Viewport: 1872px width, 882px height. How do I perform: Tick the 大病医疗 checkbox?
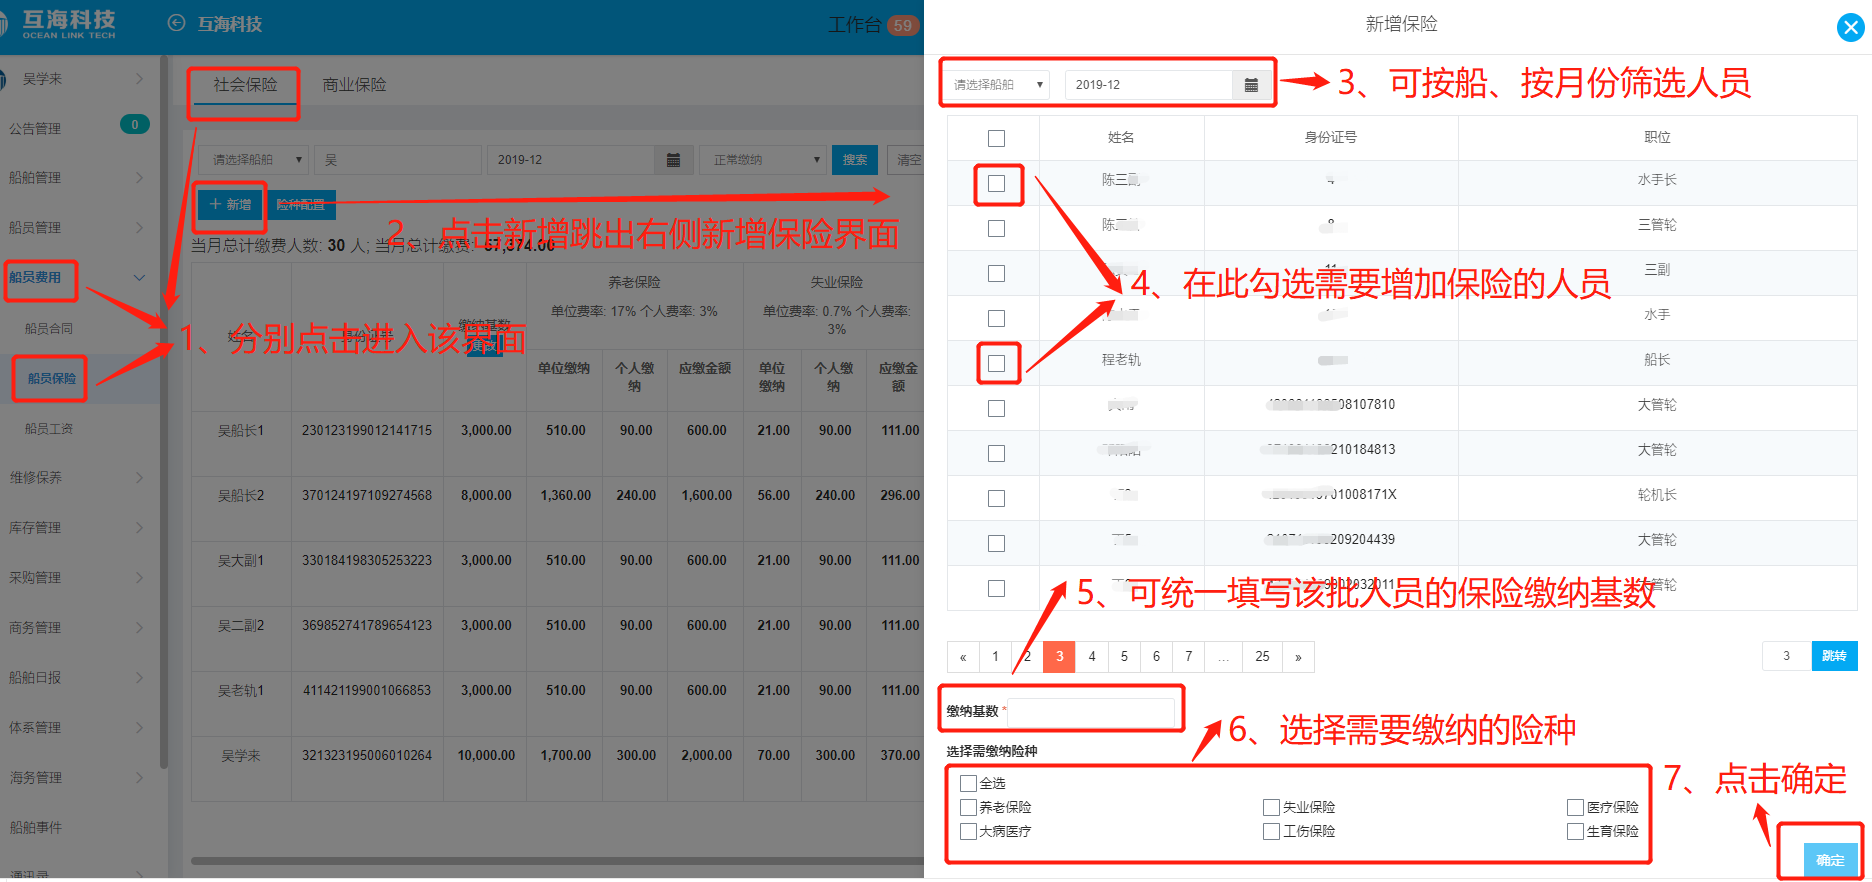coord(968,831)
